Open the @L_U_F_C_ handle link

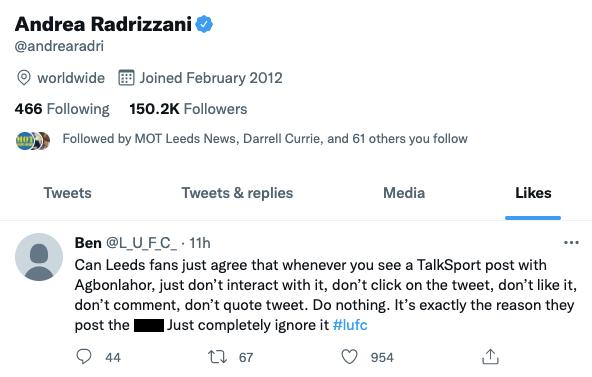(141, 243)
